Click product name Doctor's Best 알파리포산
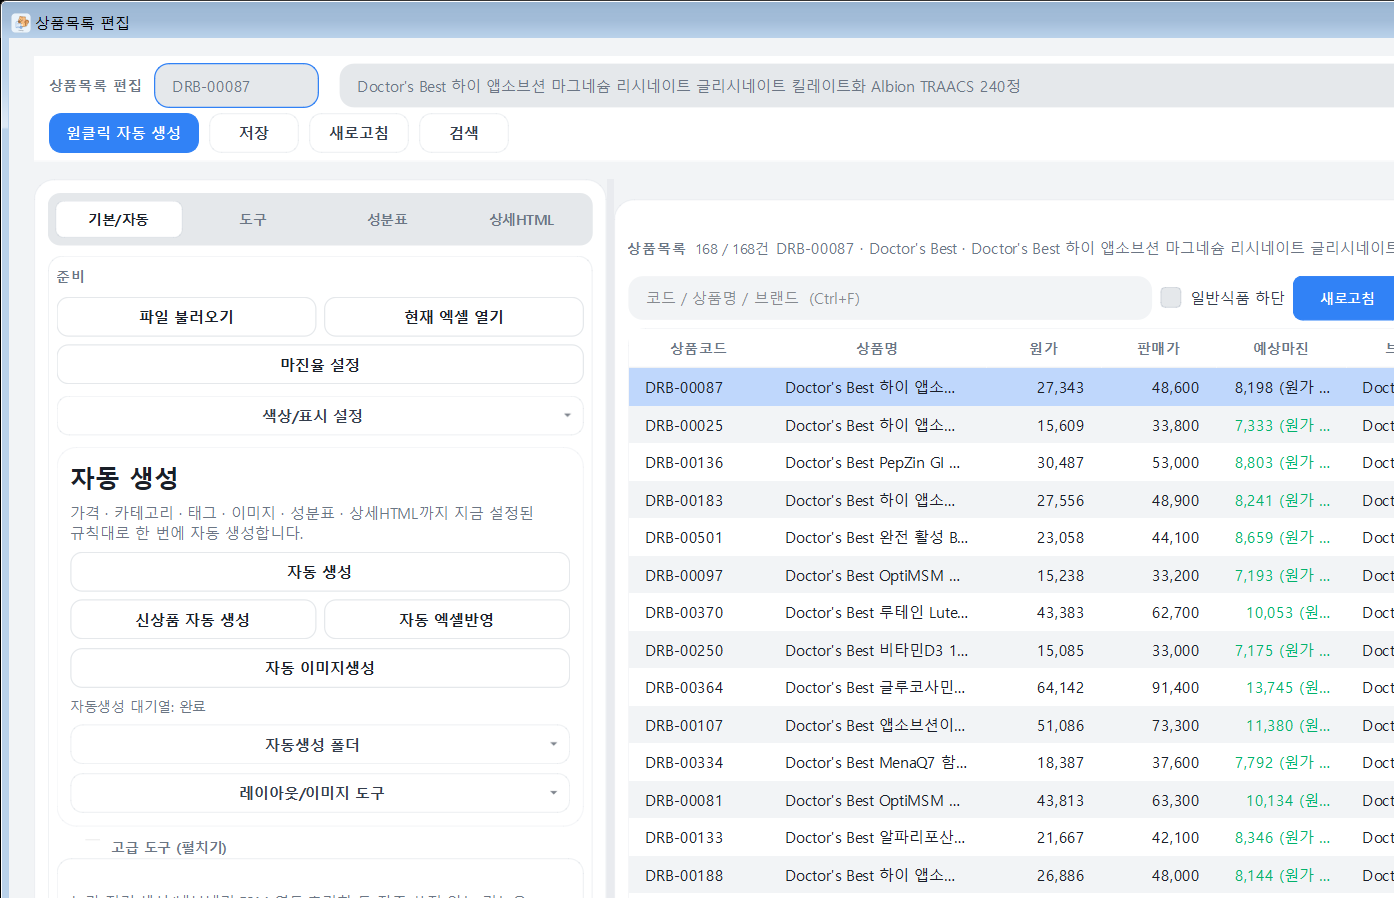Screen dimensions: 1394x898 (x=875, y=838)
